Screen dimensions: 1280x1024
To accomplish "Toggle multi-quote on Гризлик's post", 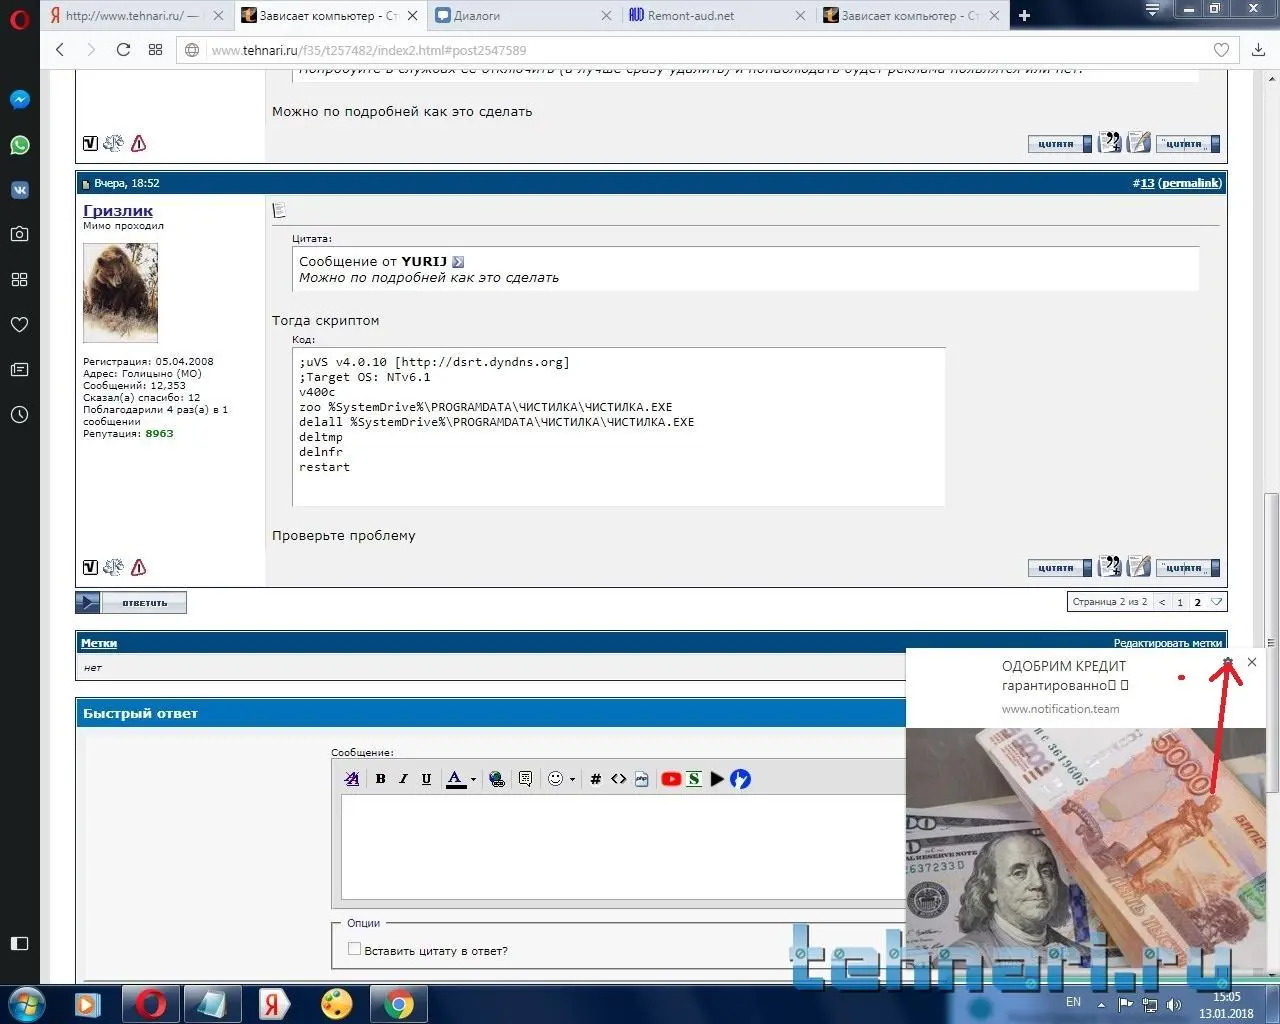I will [1110, 567].
